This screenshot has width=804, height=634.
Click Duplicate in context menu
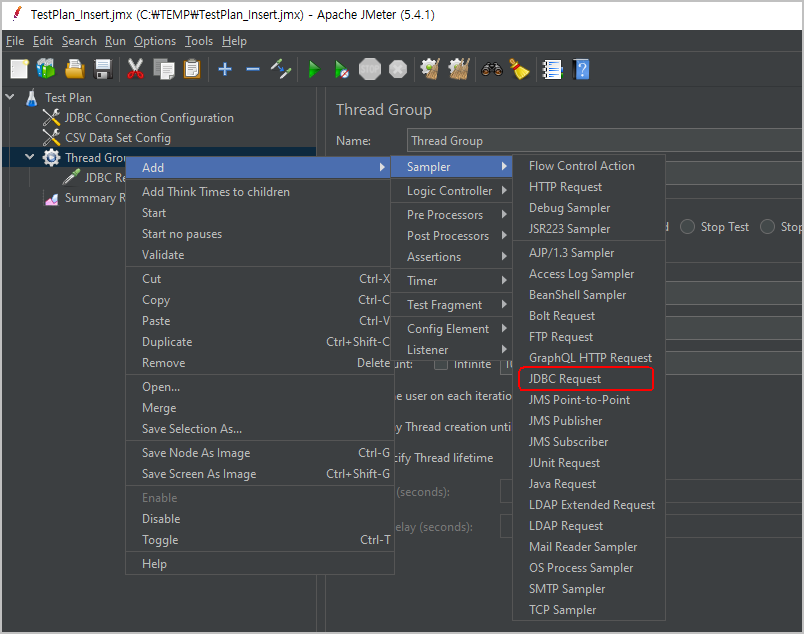(259, 342)
